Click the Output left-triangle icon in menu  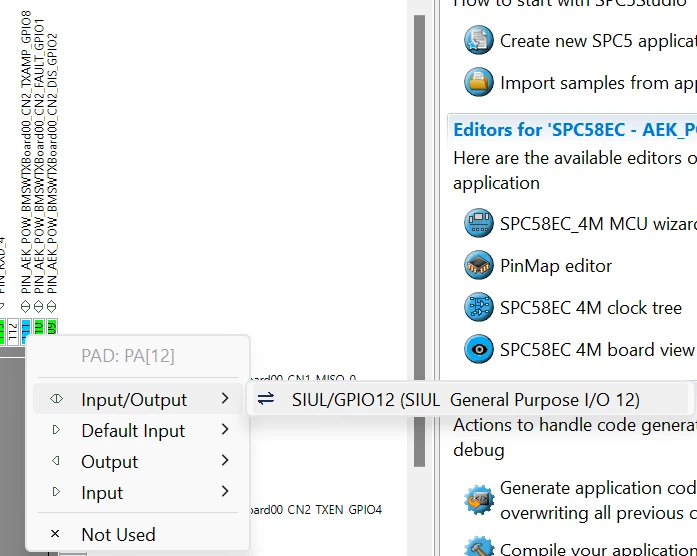[x=56, y=461]
